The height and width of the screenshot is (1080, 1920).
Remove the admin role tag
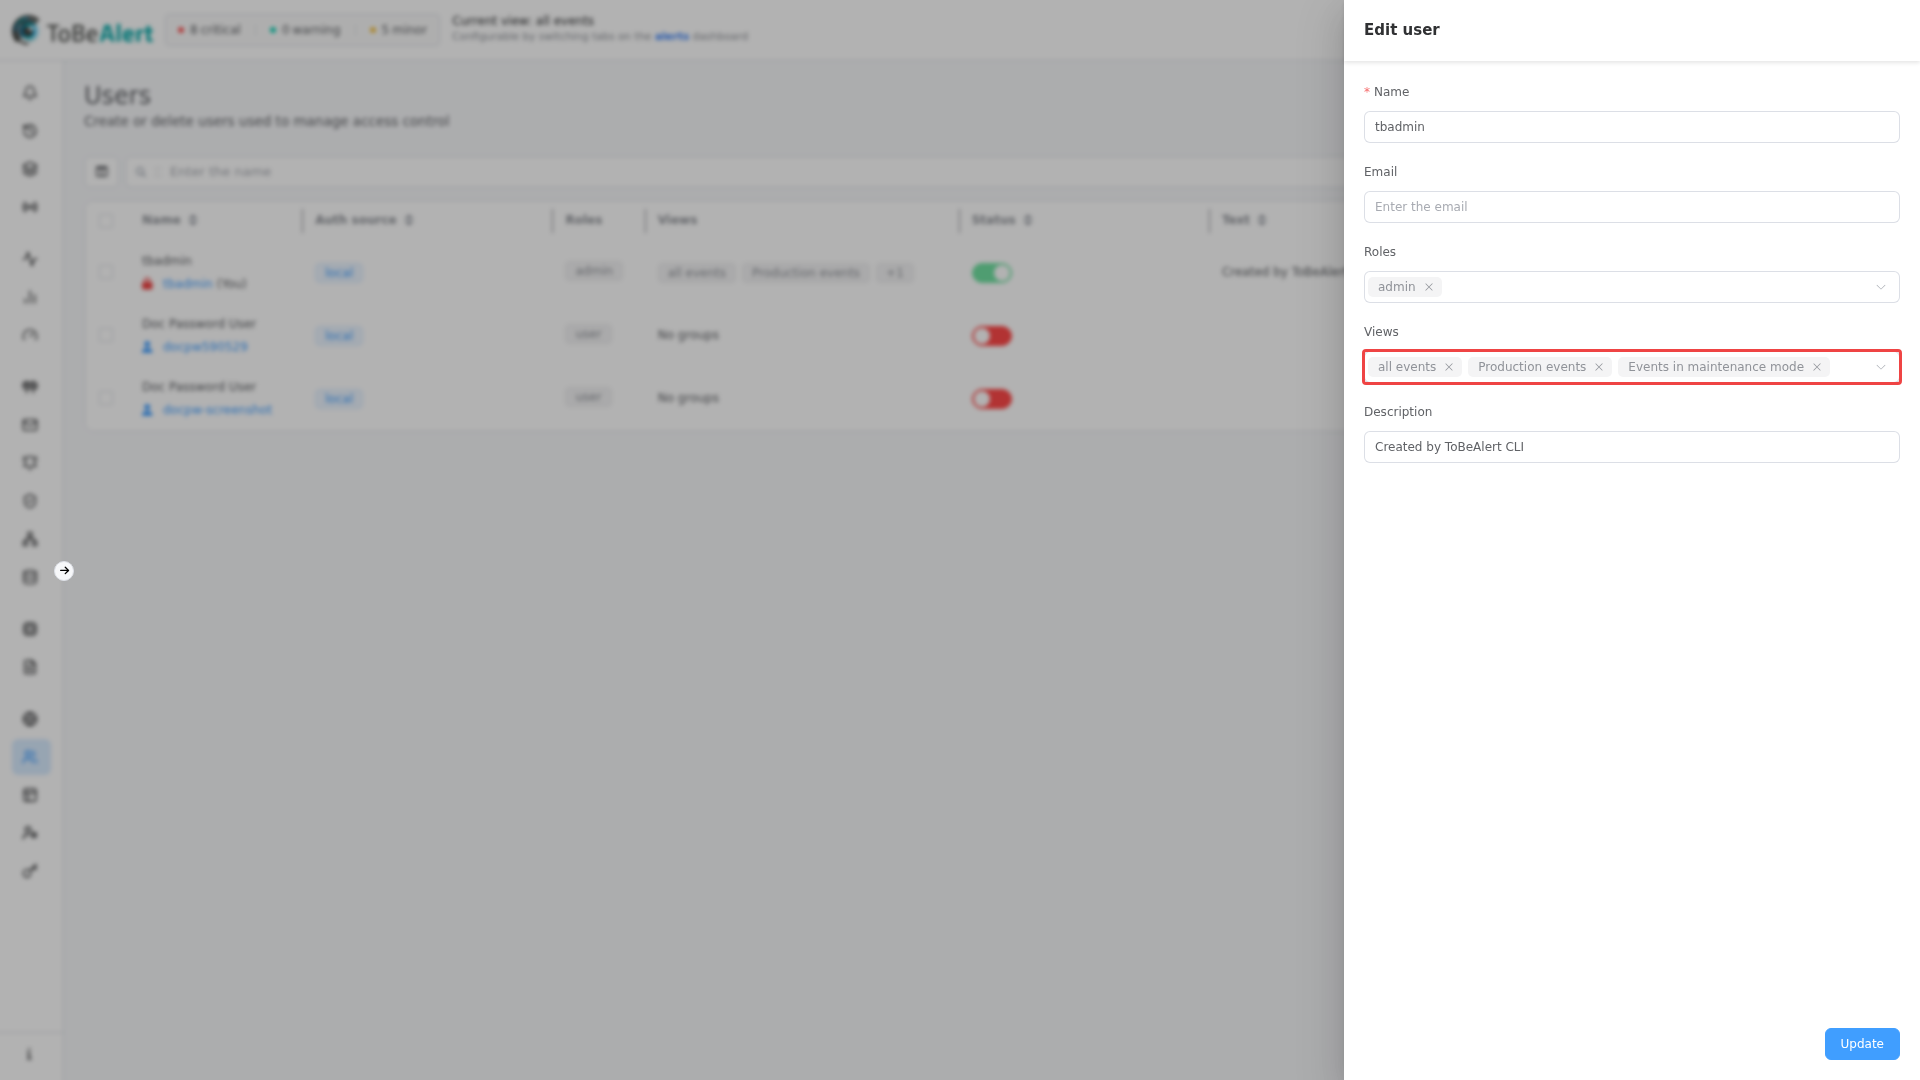point(1429,287)
